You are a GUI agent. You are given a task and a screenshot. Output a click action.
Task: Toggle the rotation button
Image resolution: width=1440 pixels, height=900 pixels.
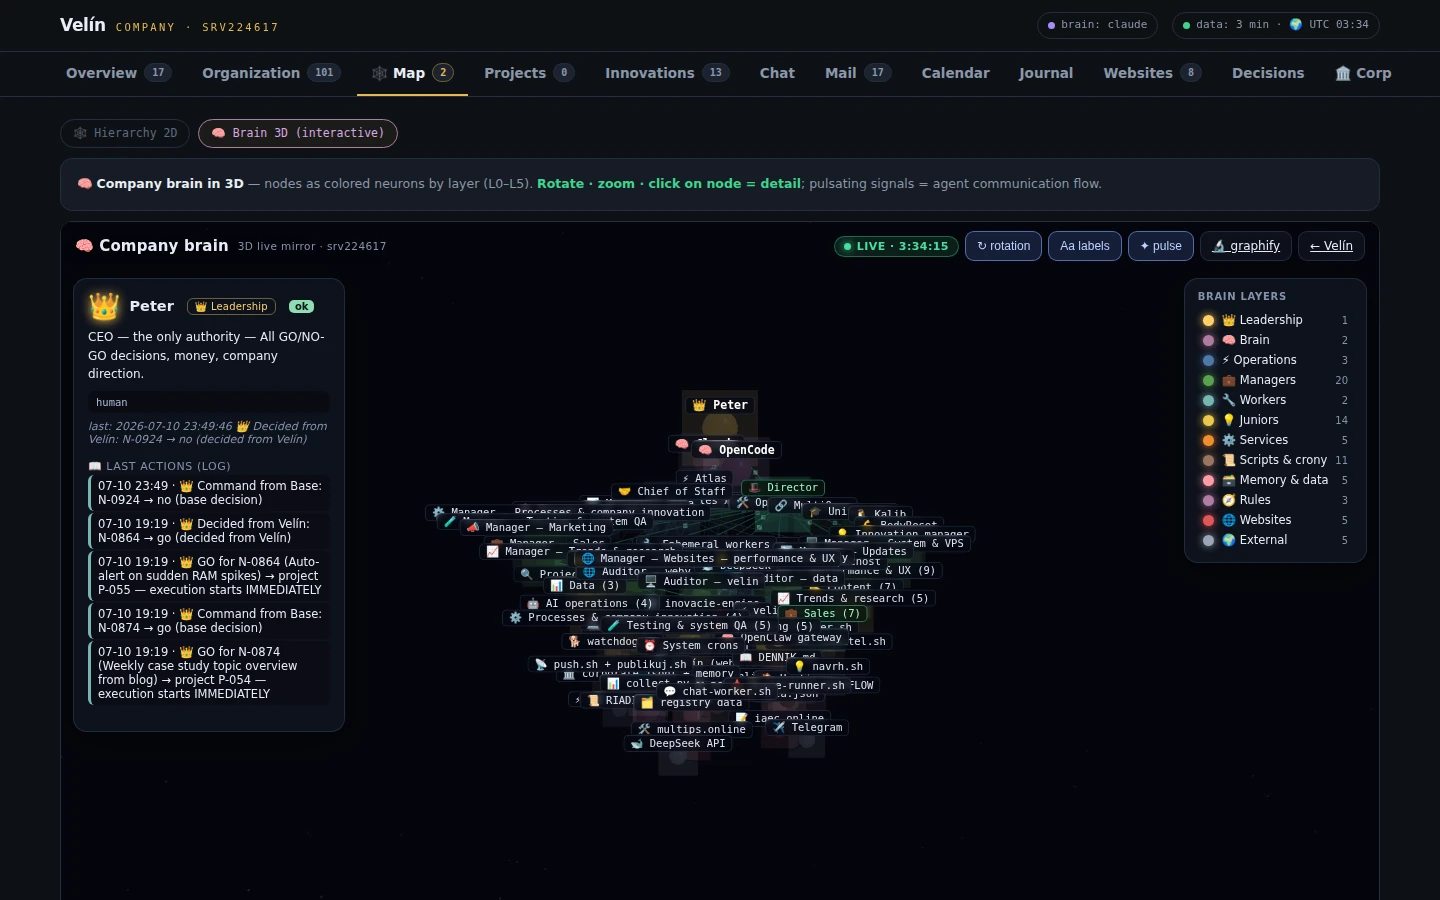1003,246
